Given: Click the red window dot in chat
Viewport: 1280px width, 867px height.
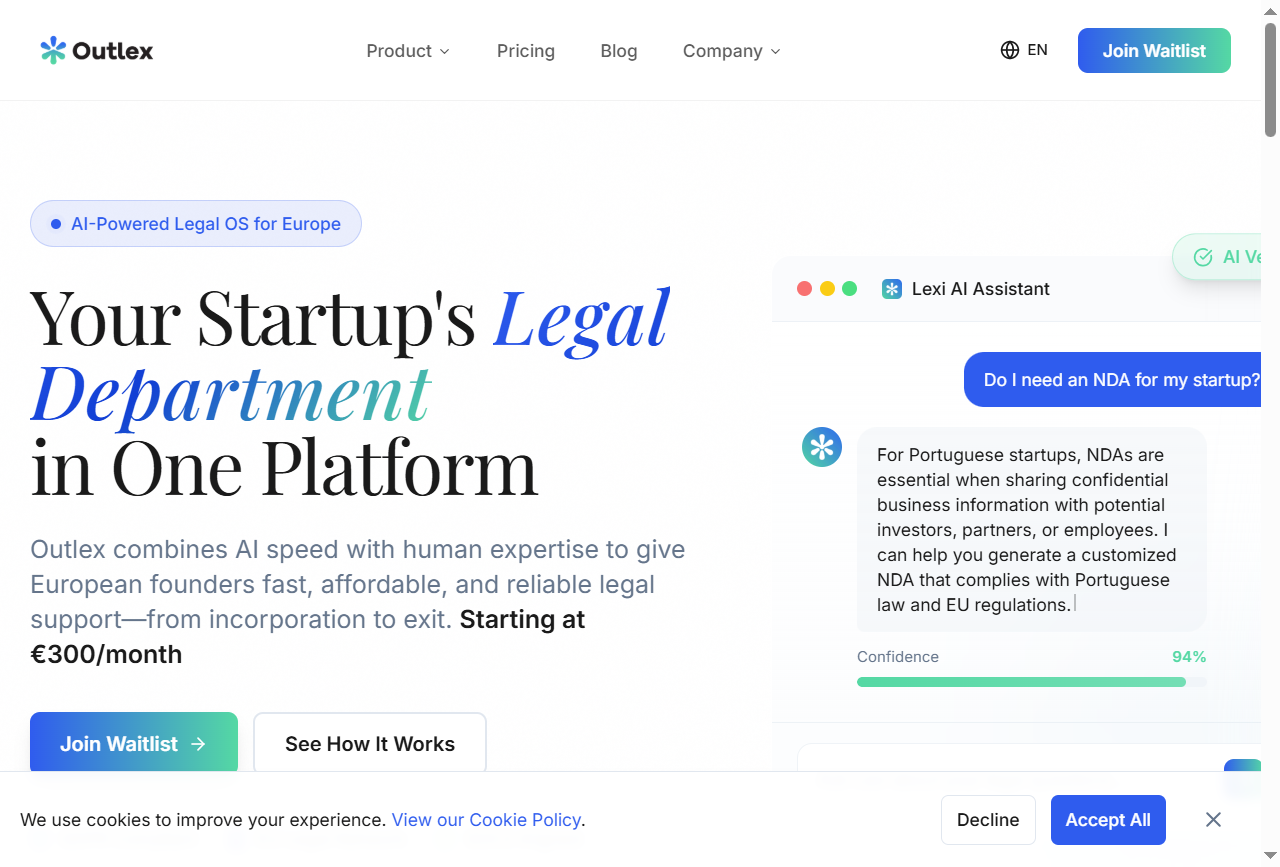Looking at the screenshot, I should pyautogui.click(x=804, y=289).
